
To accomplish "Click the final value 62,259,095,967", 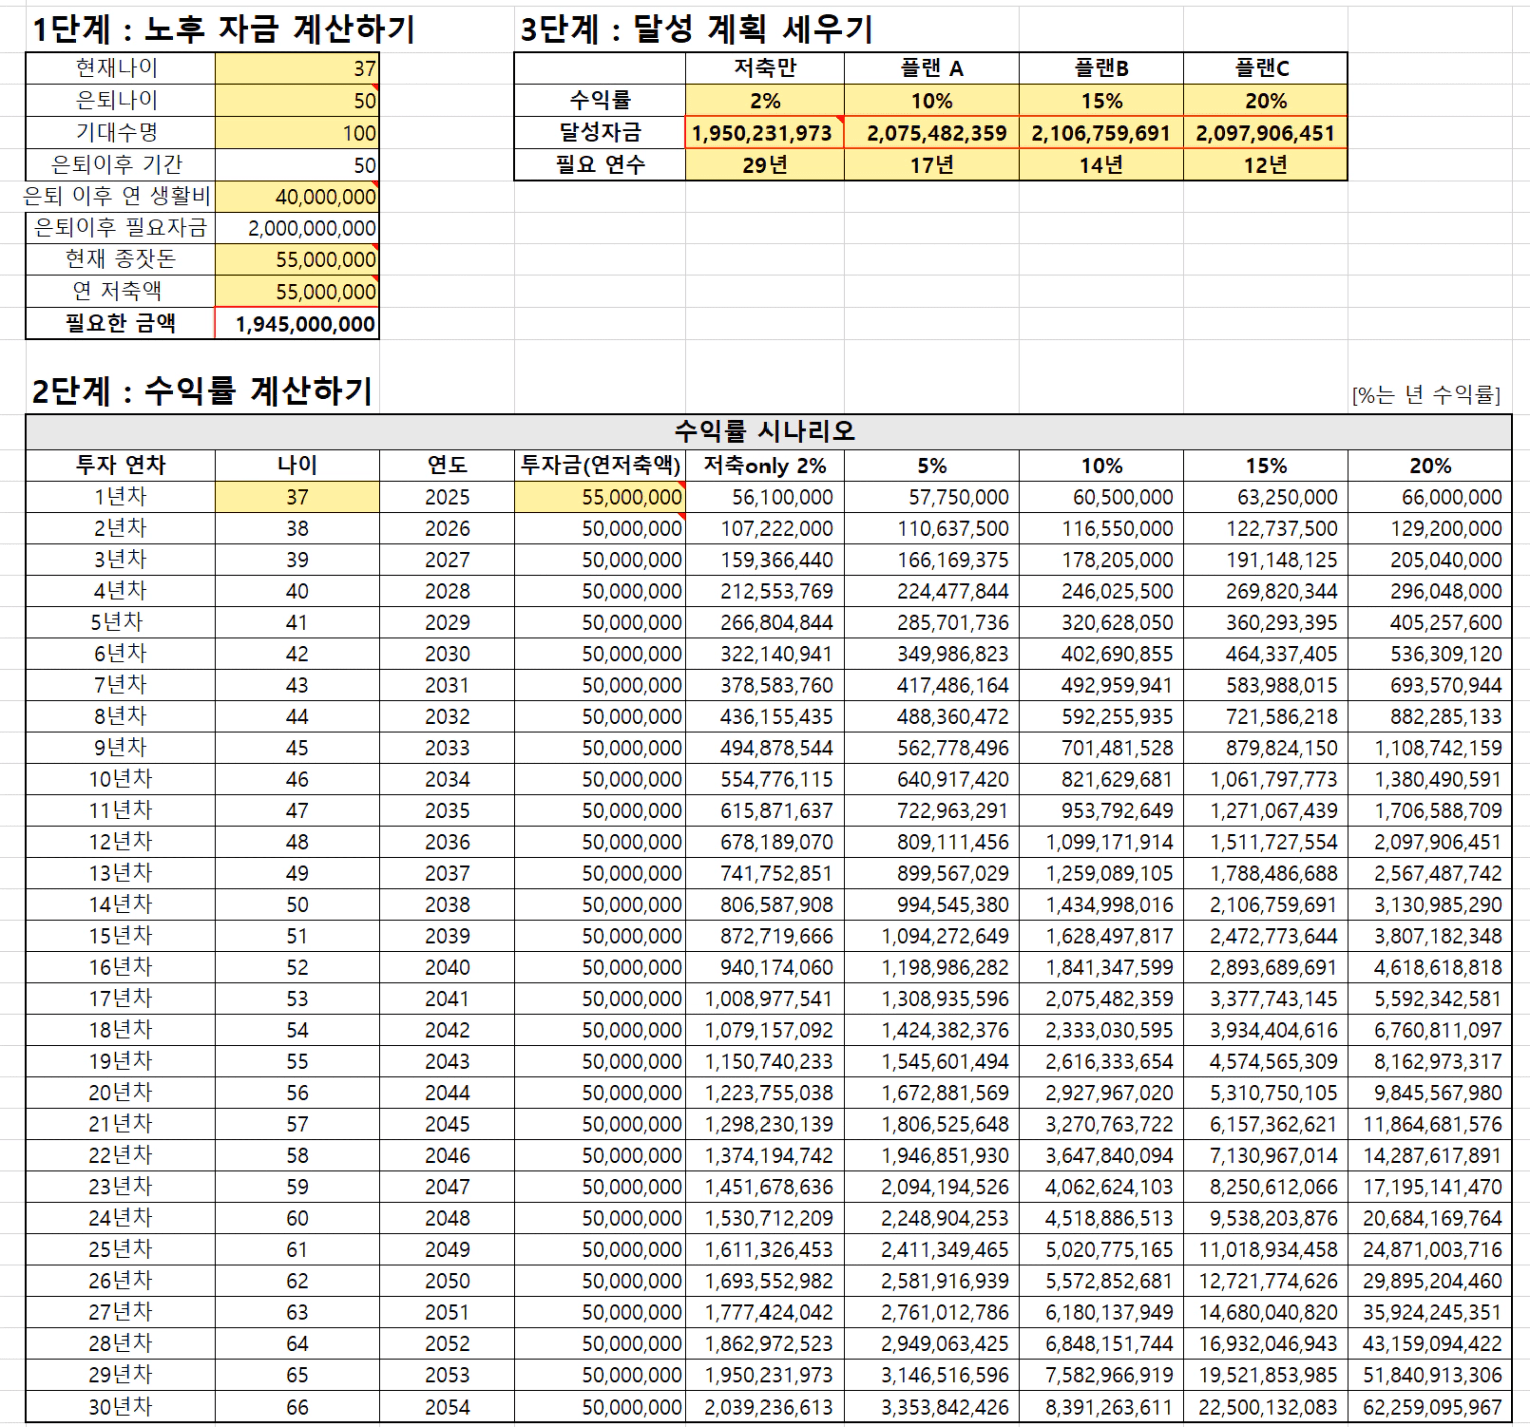I will click(x=1430, y=1407).
